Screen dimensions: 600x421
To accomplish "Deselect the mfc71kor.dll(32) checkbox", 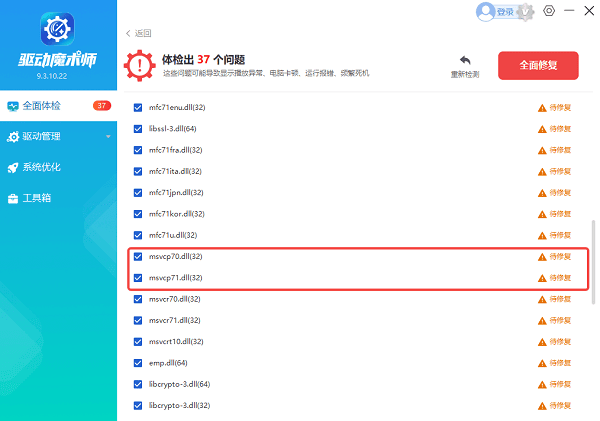I will pos(138,214).
